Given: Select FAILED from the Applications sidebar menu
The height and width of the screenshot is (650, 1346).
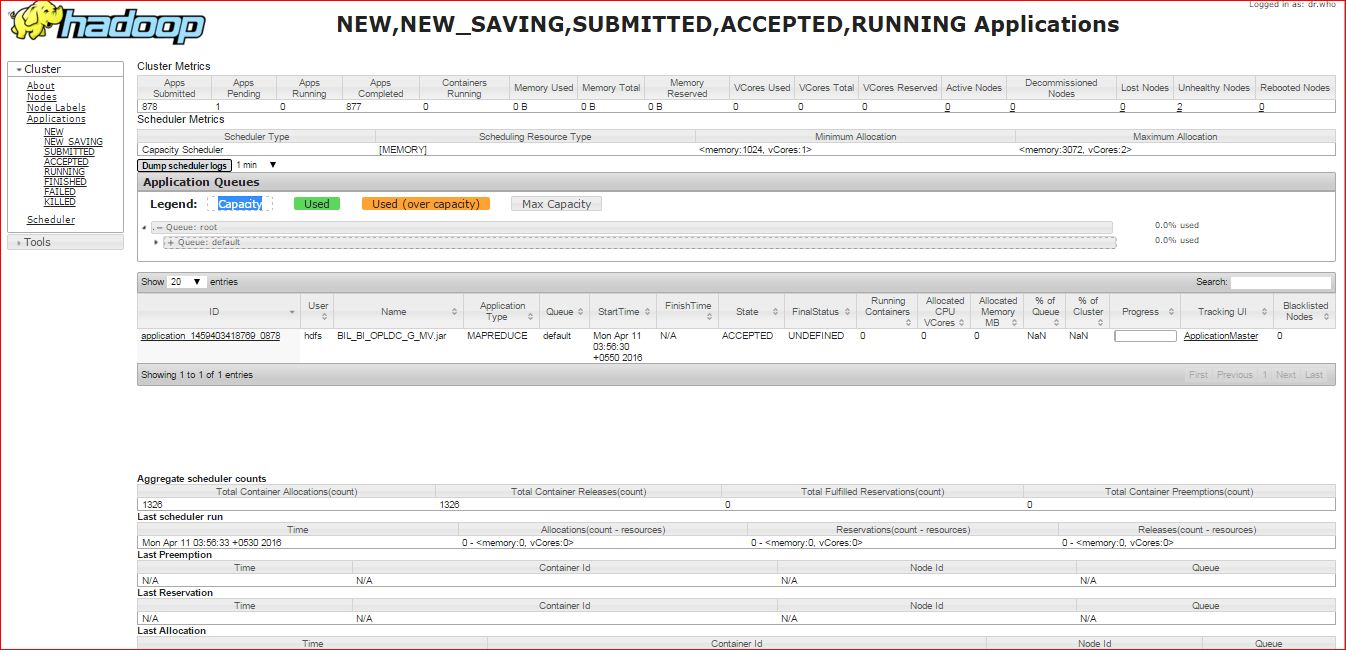Looking at the screenshot, I should pyautogui.click(x=59, y=191).
